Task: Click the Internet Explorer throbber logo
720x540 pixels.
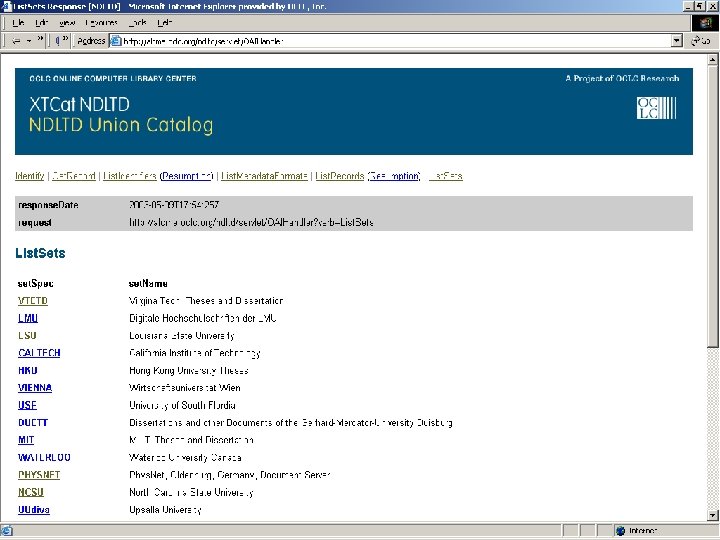Action: click(x=705, y=22)
